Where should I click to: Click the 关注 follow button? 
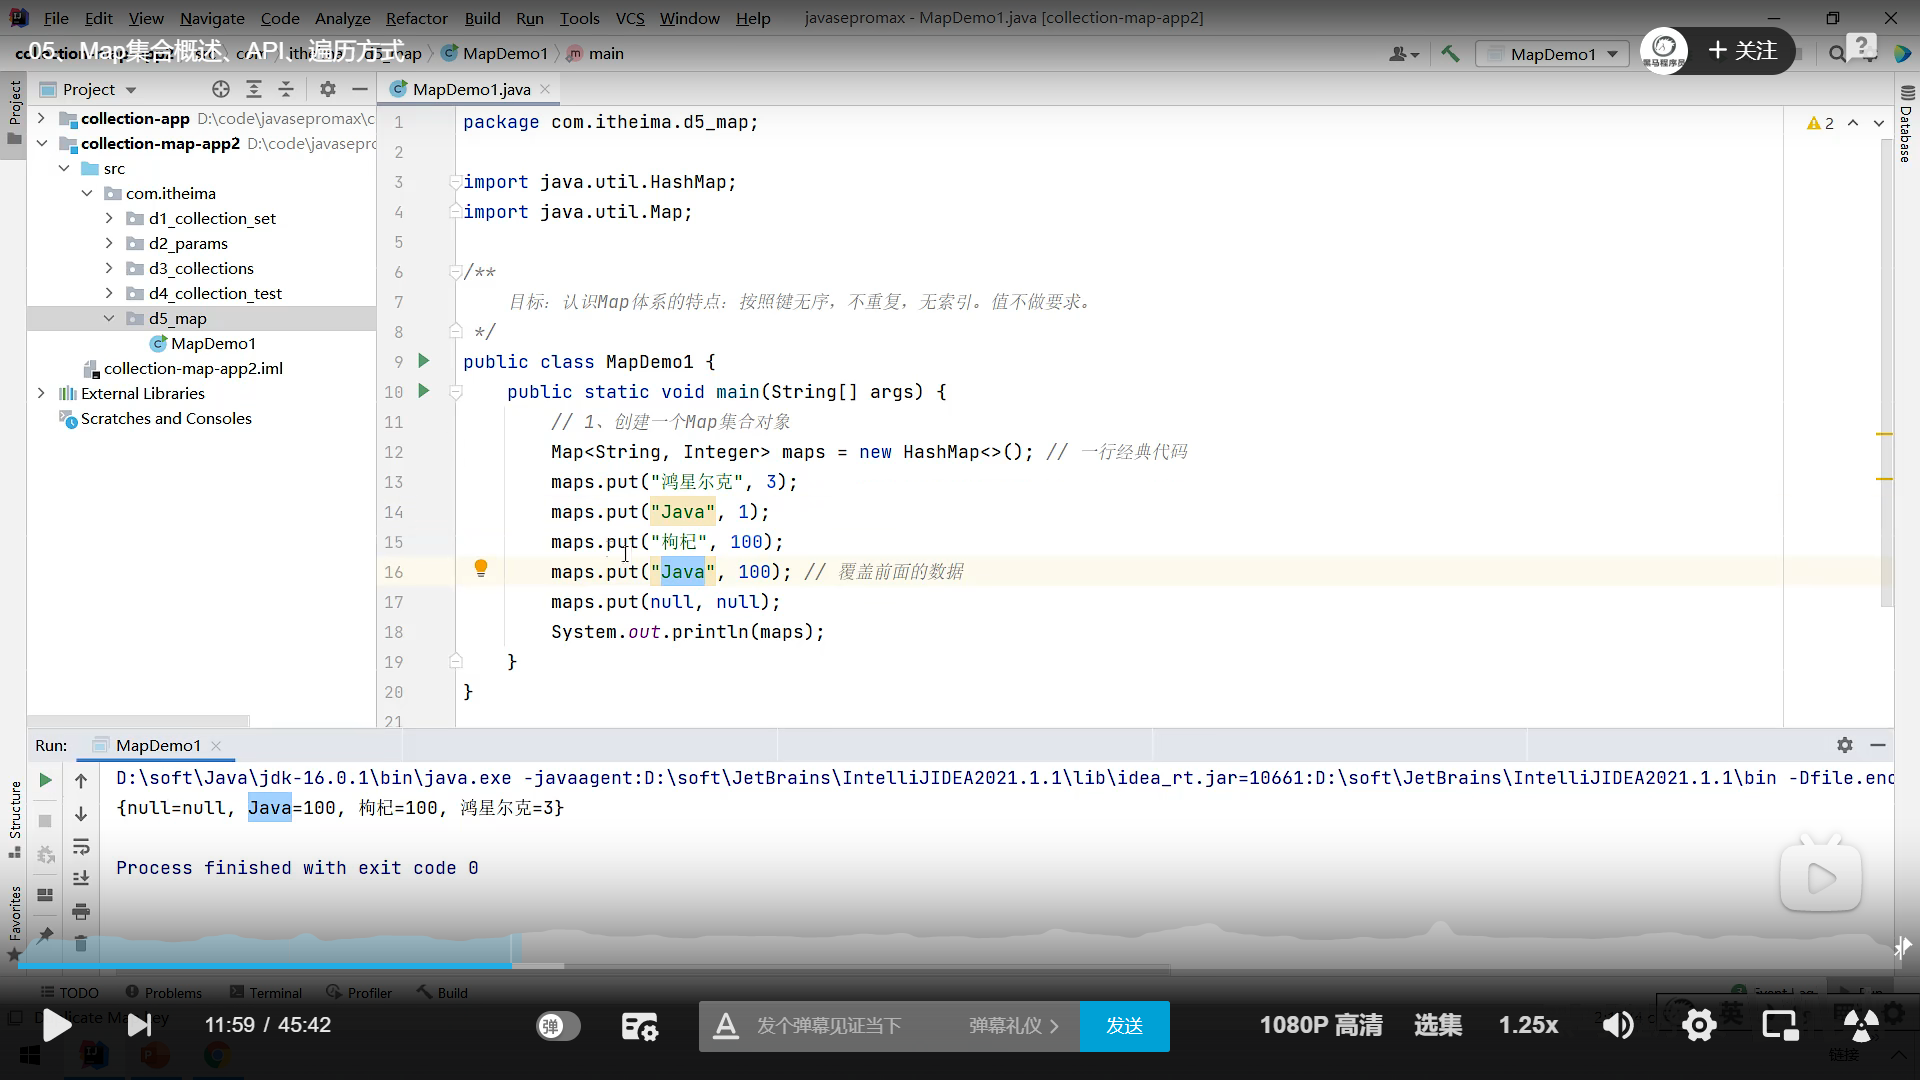point(1743,51)
